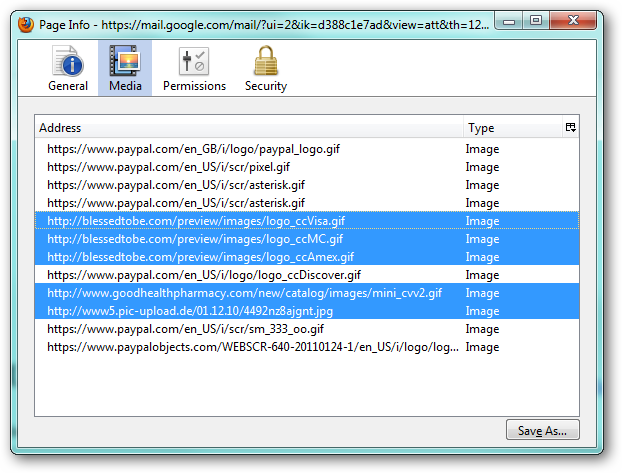The height and width of the screenshot is (473, 622).
Task: Select the pic-upload.de jpg entry
Action: click(x=307, y=311)
